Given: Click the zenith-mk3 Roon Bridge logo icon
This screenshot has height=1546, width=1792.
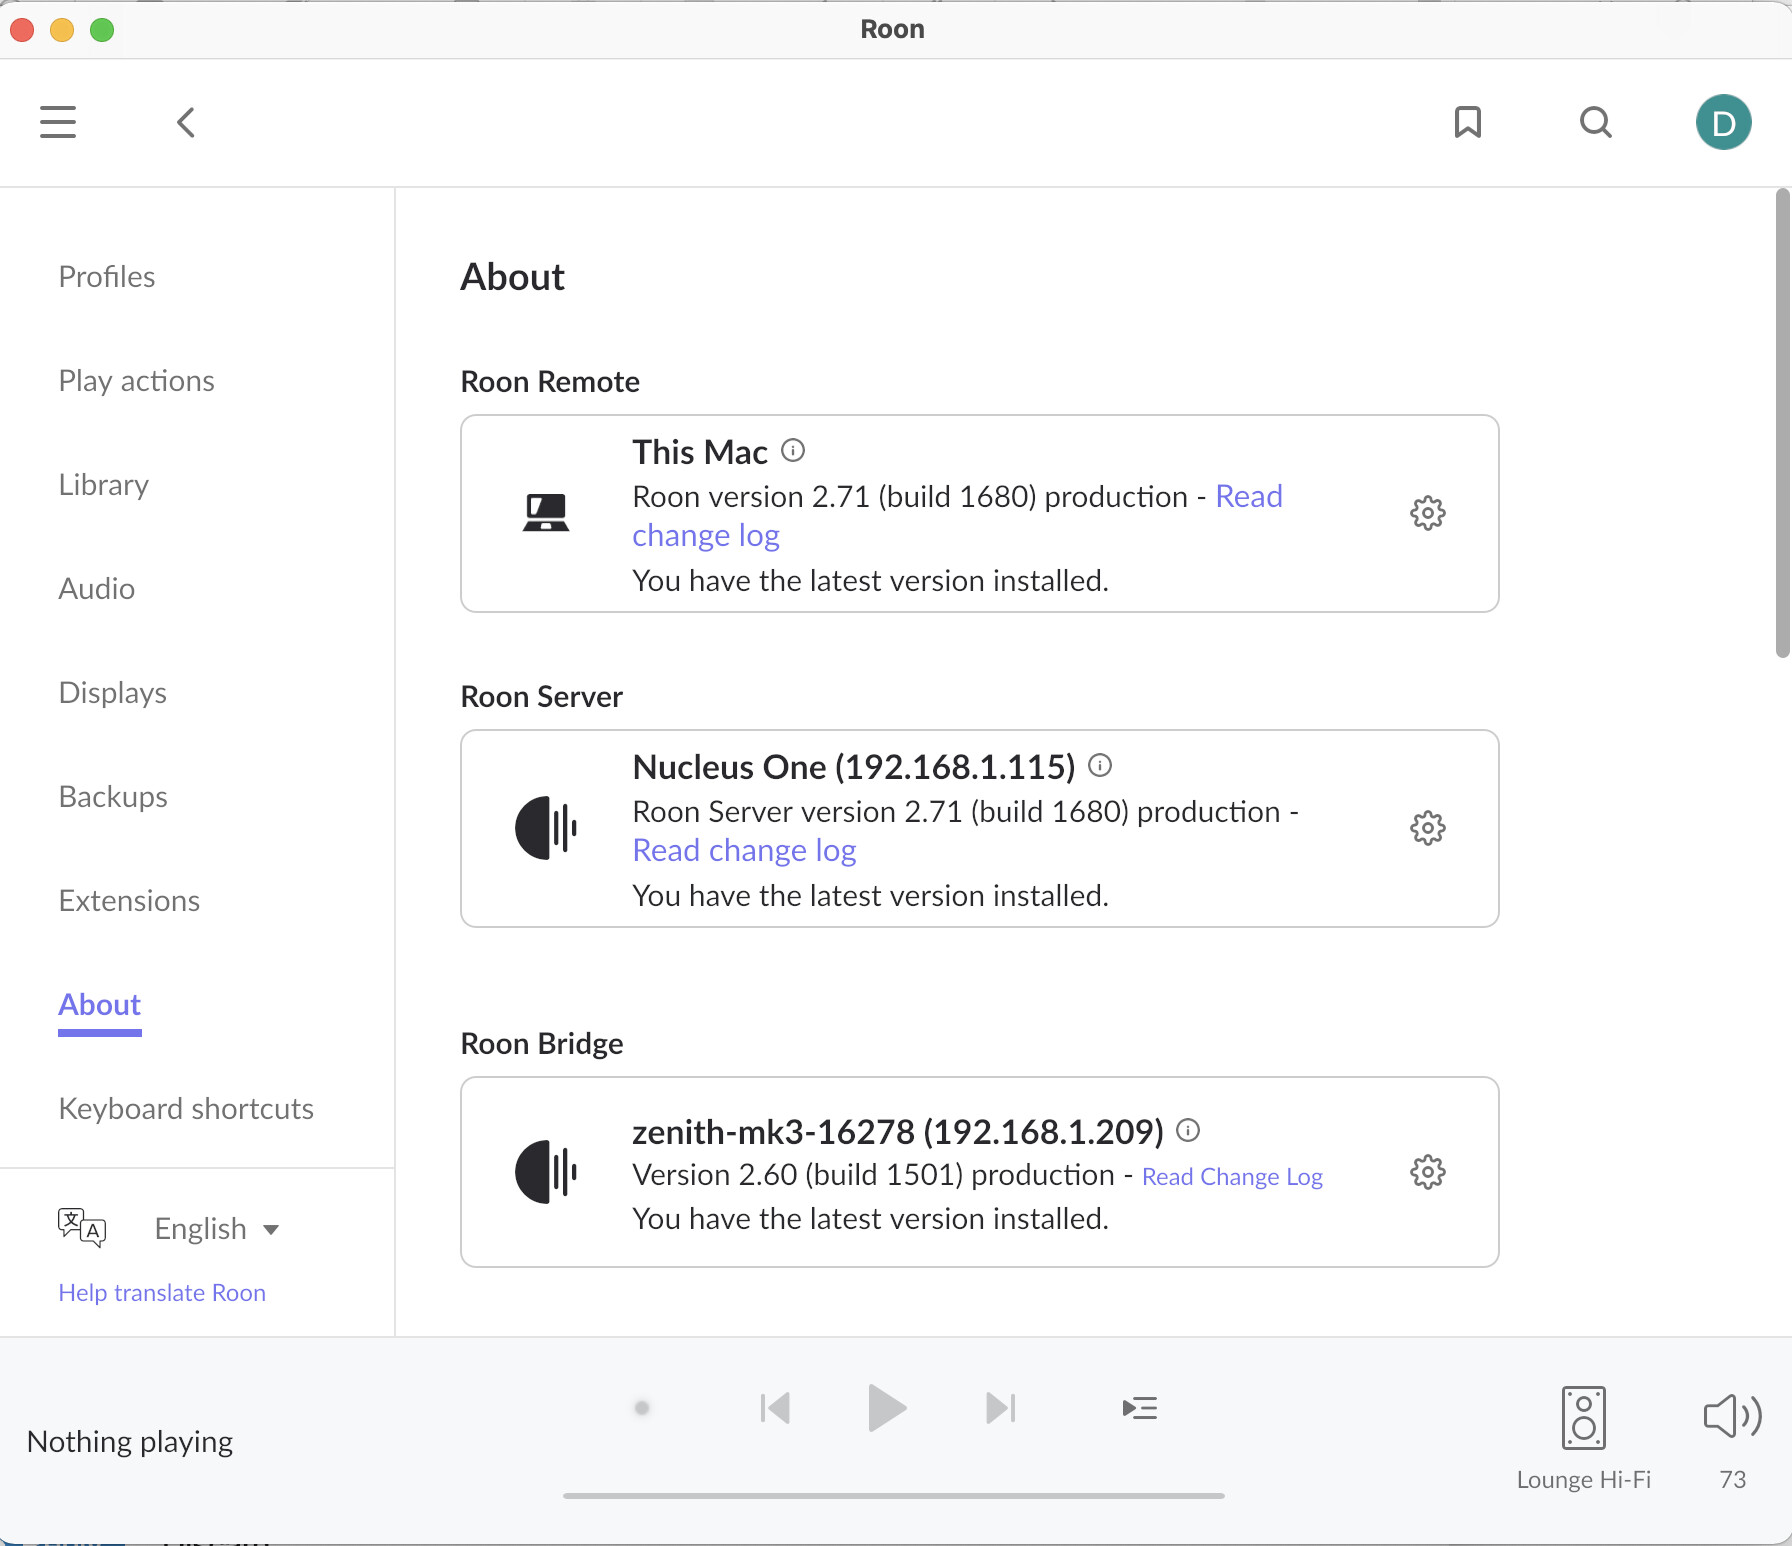Looking at the screenshot, I should 546,1172.
